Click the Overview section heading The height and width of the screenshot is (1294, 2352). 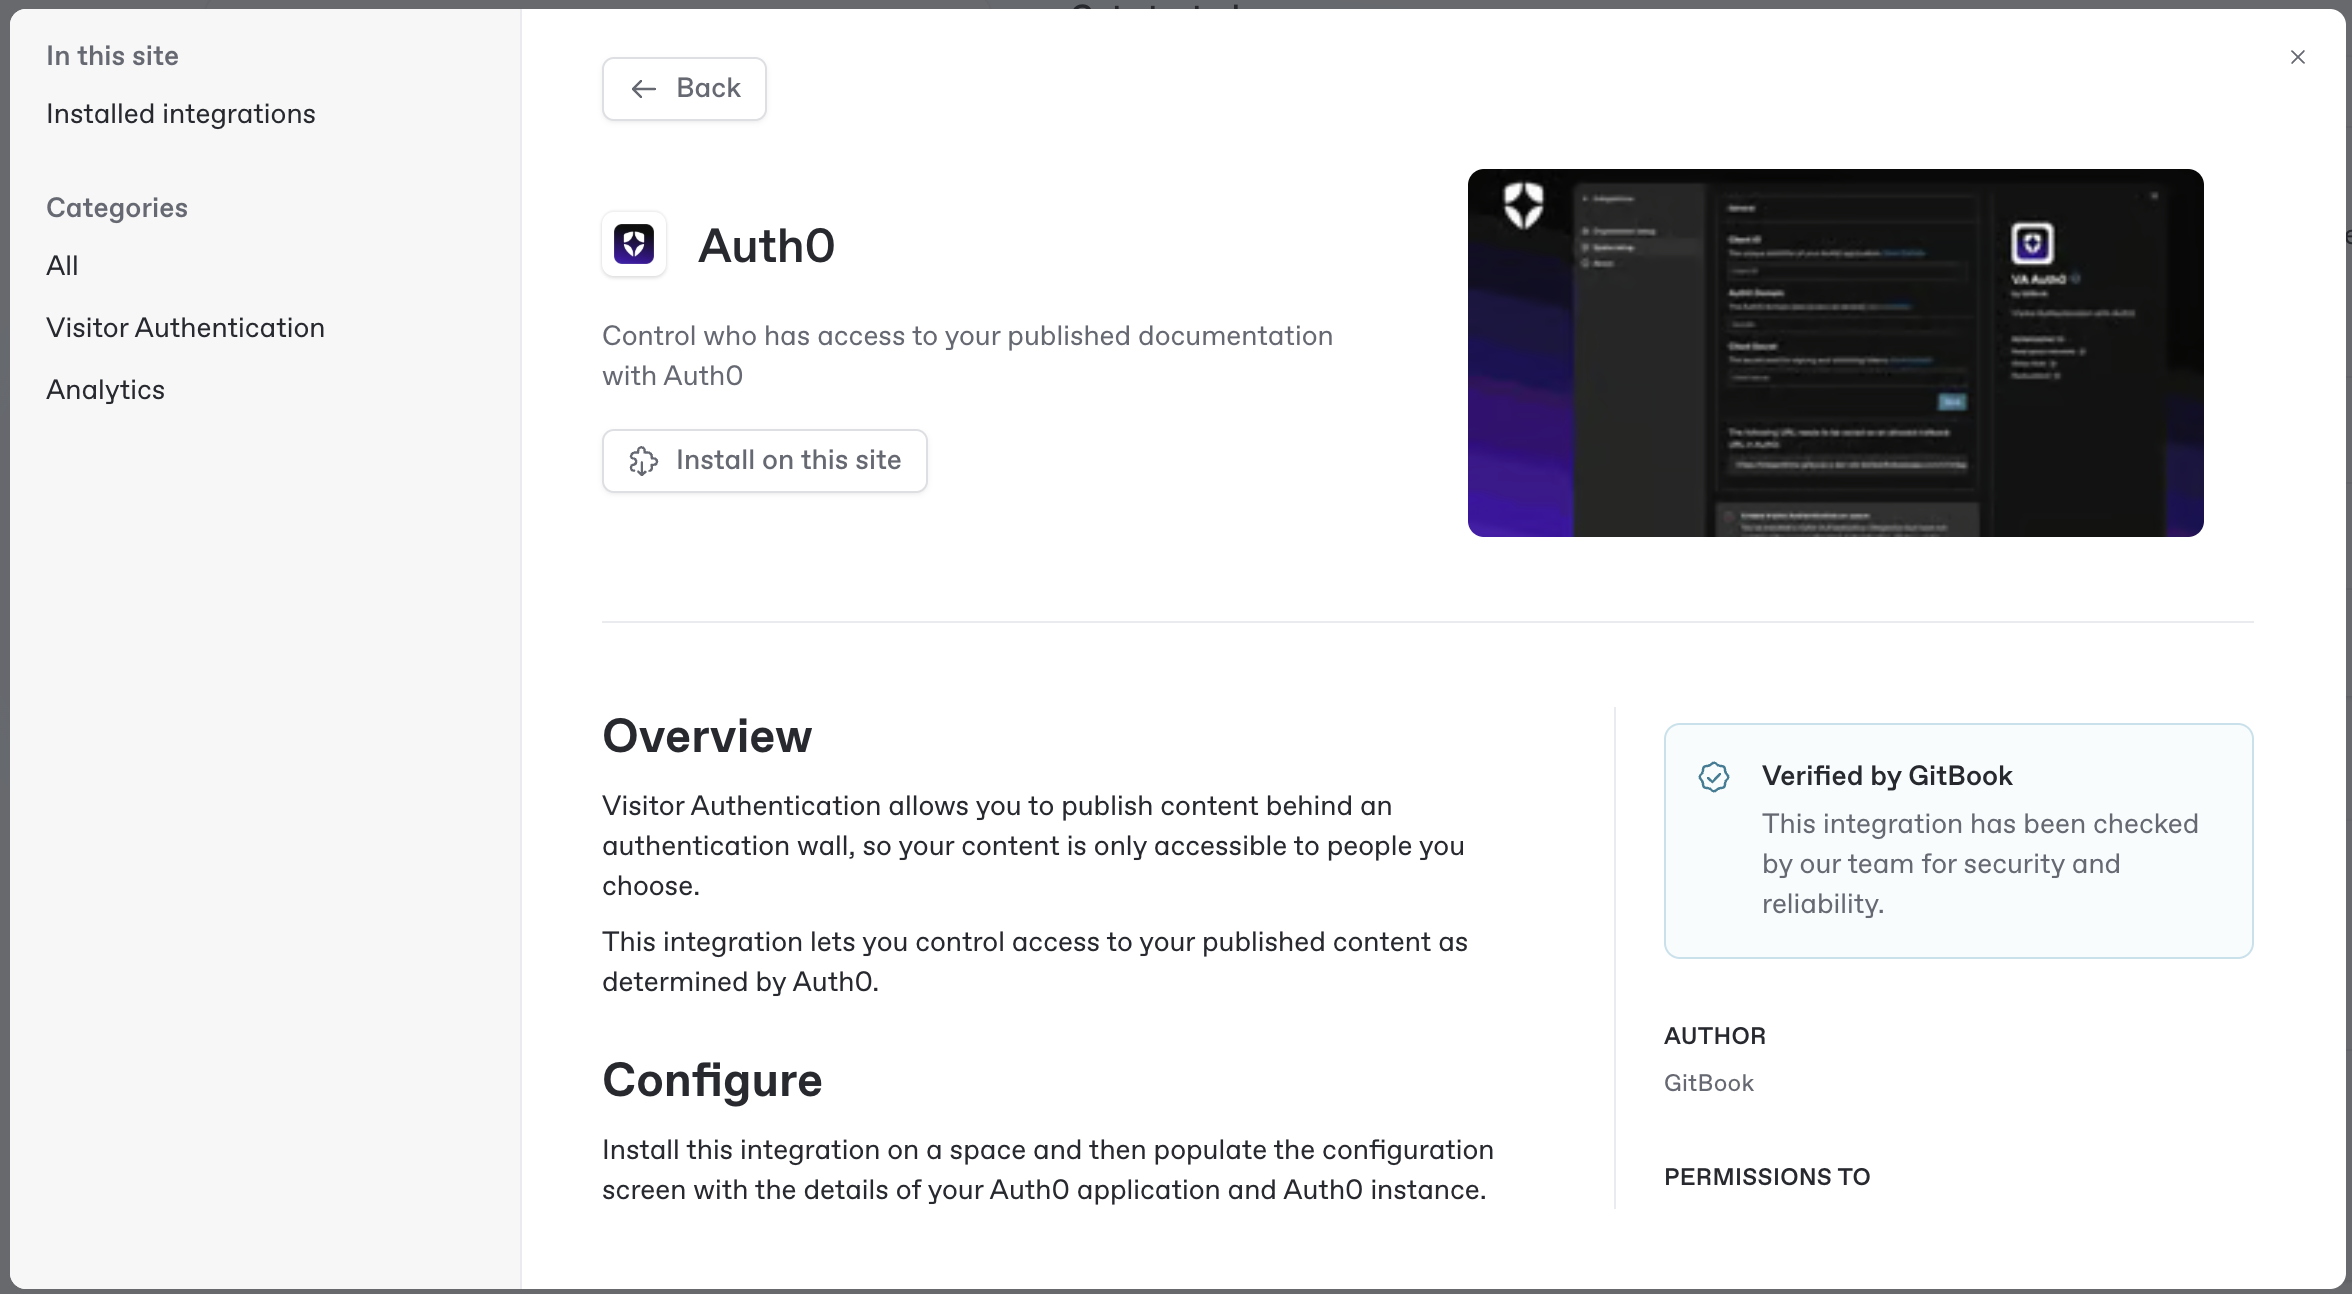point(706,736)
